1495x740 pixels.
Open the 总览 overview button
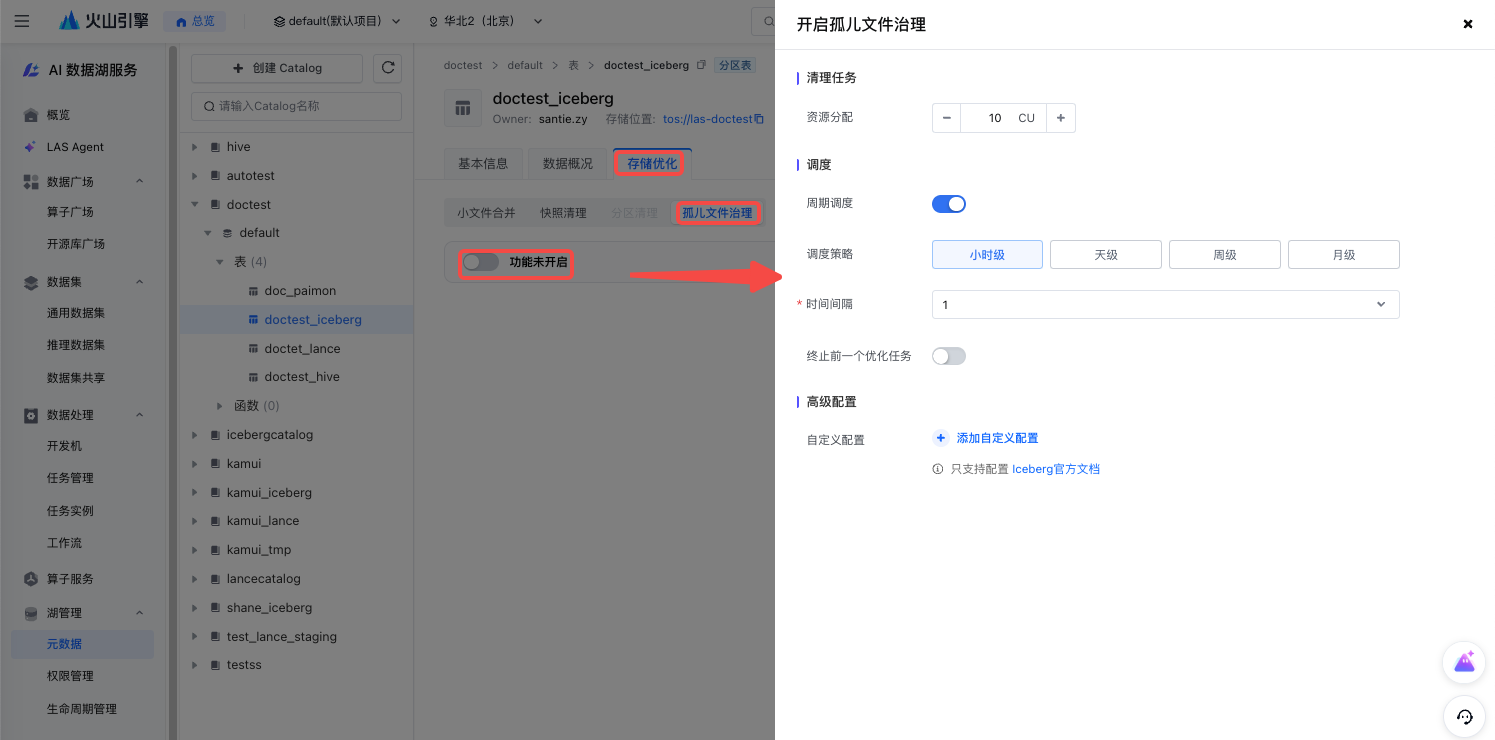(195, 21)
